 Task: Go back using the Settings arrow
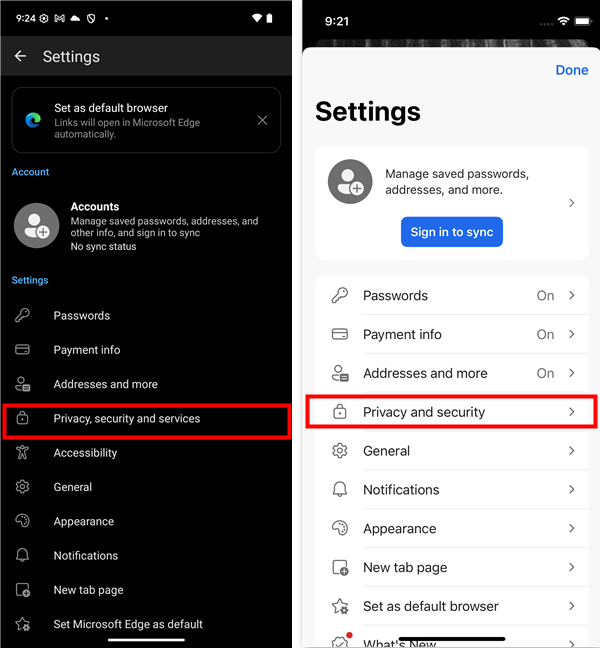click(x=20, y=56)
